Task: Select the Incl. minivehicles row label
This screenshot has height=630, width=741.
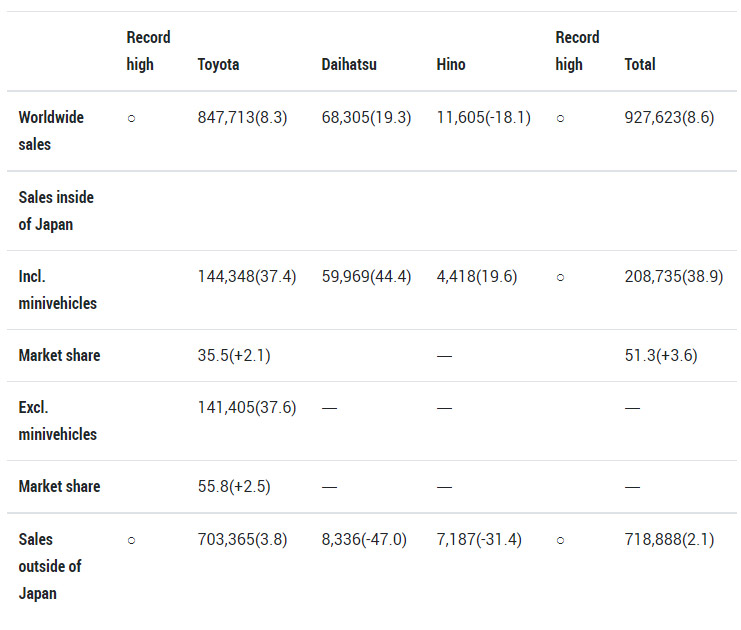Action: (57, 289)
